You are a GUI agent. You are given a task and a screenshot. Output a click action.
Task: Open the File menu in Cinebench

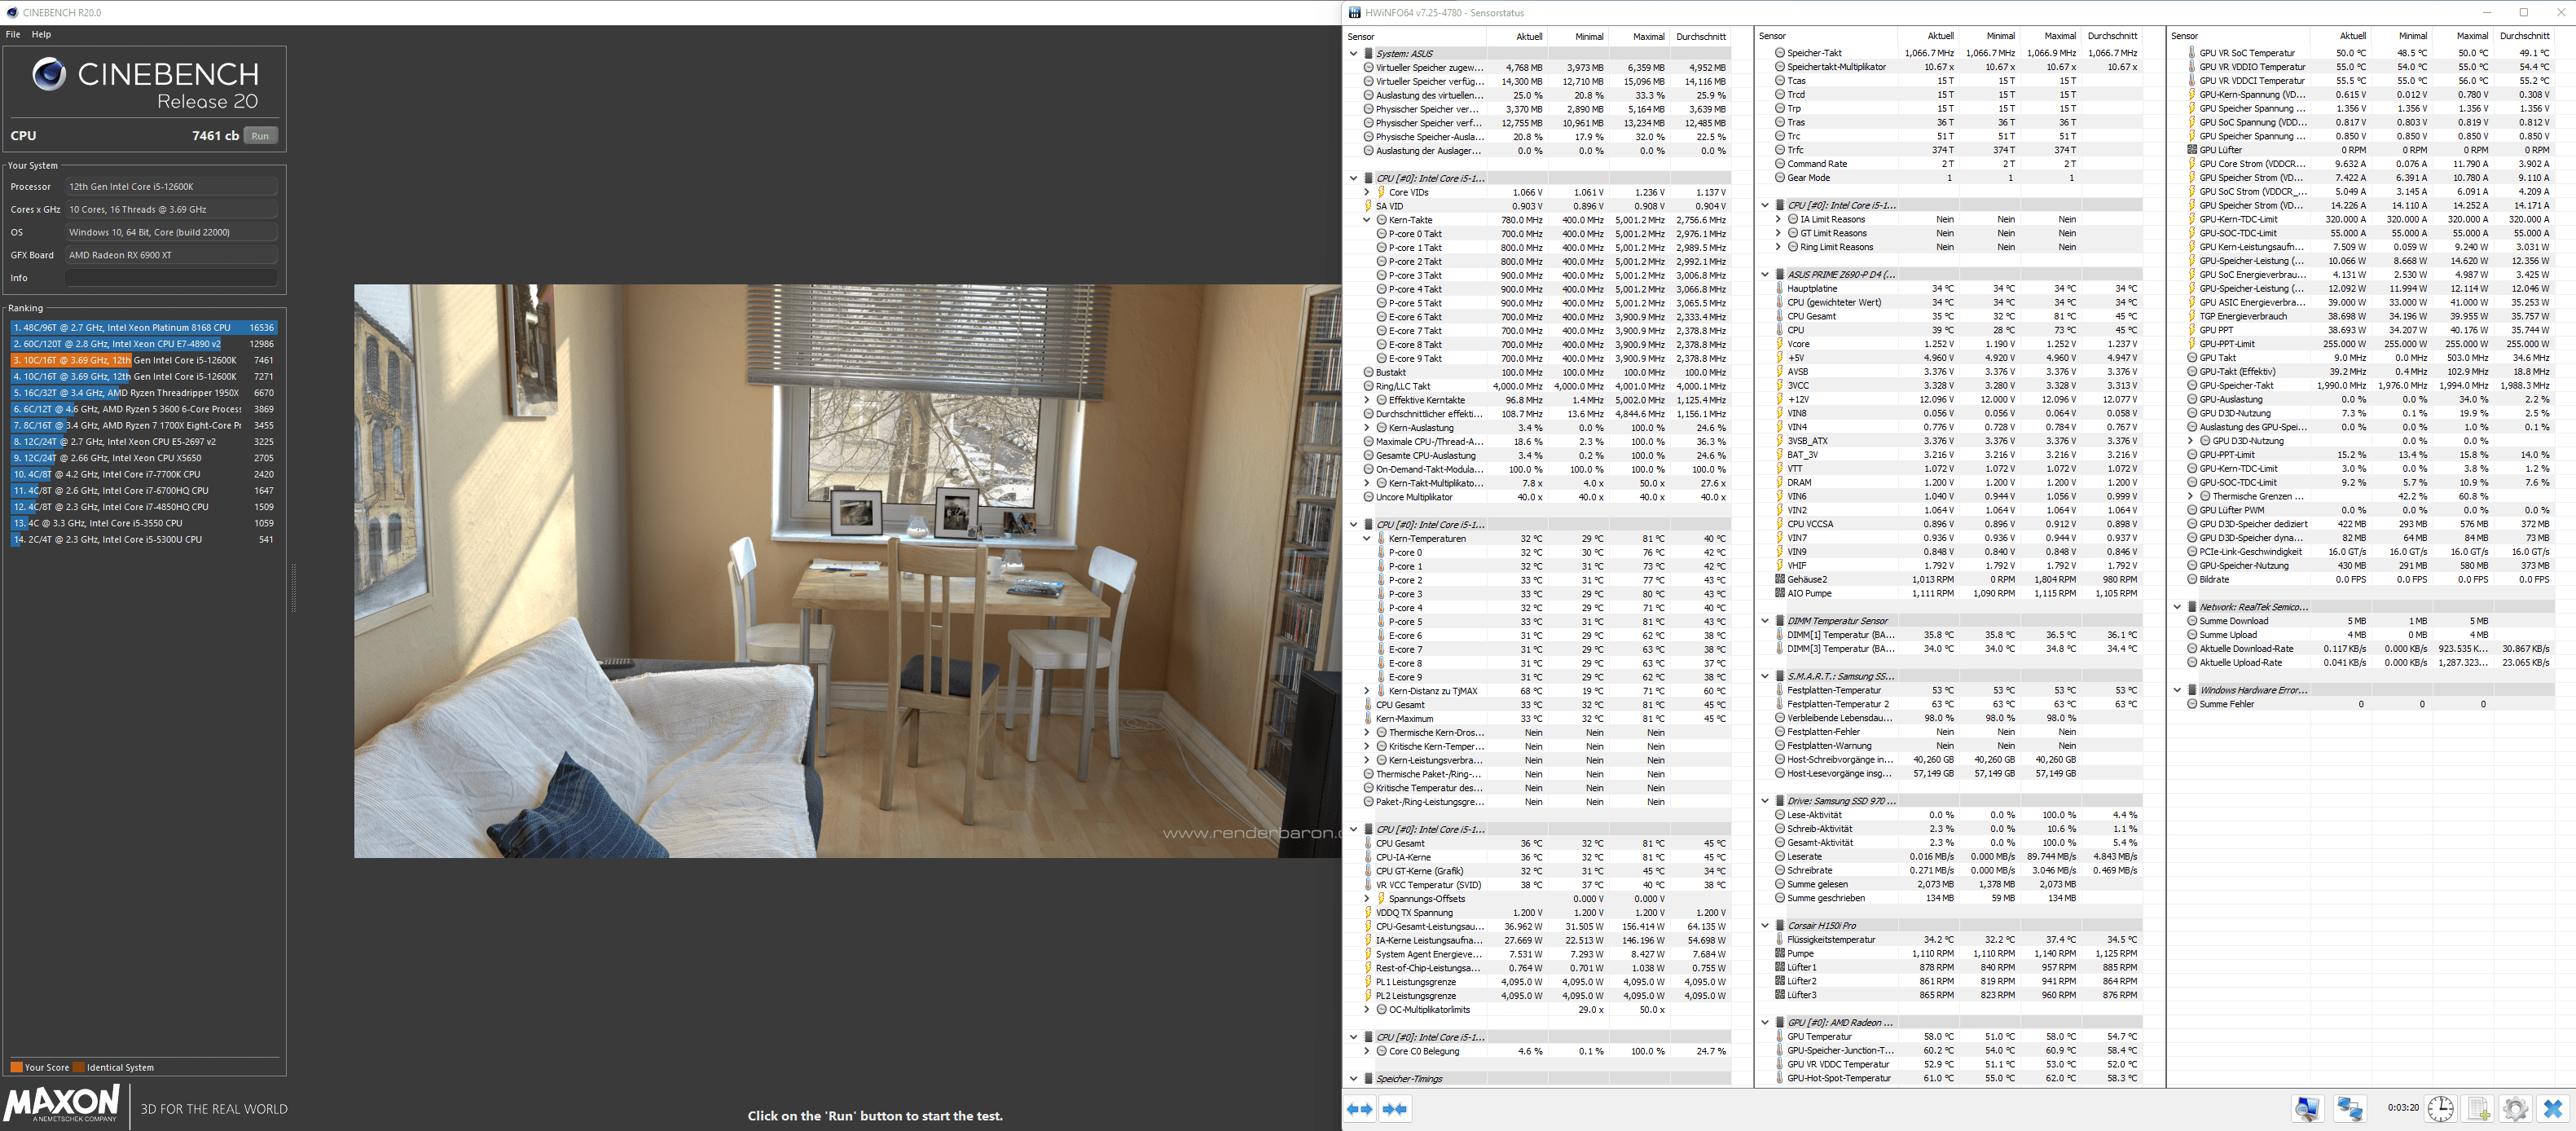pos(13,34)
